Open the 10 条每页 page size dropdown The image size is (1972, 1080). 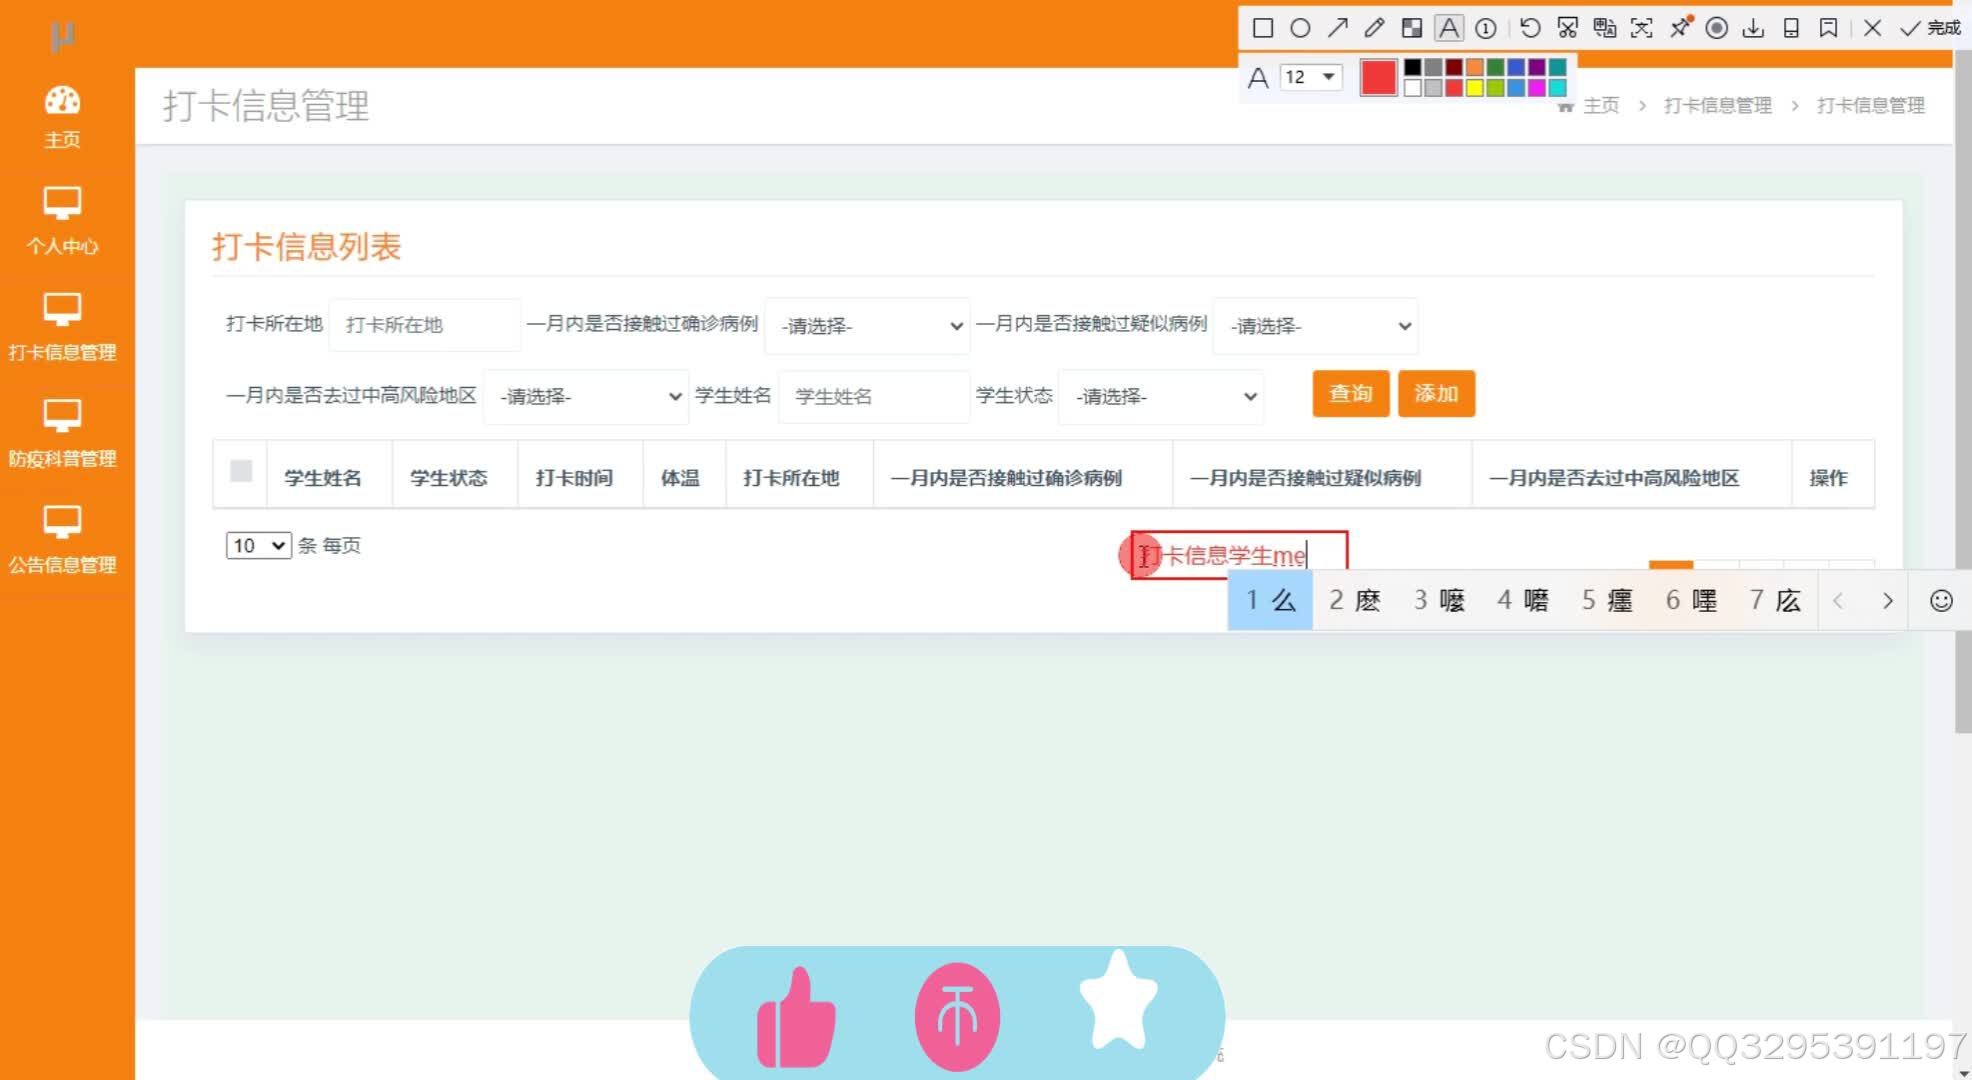tap(259, 545)
